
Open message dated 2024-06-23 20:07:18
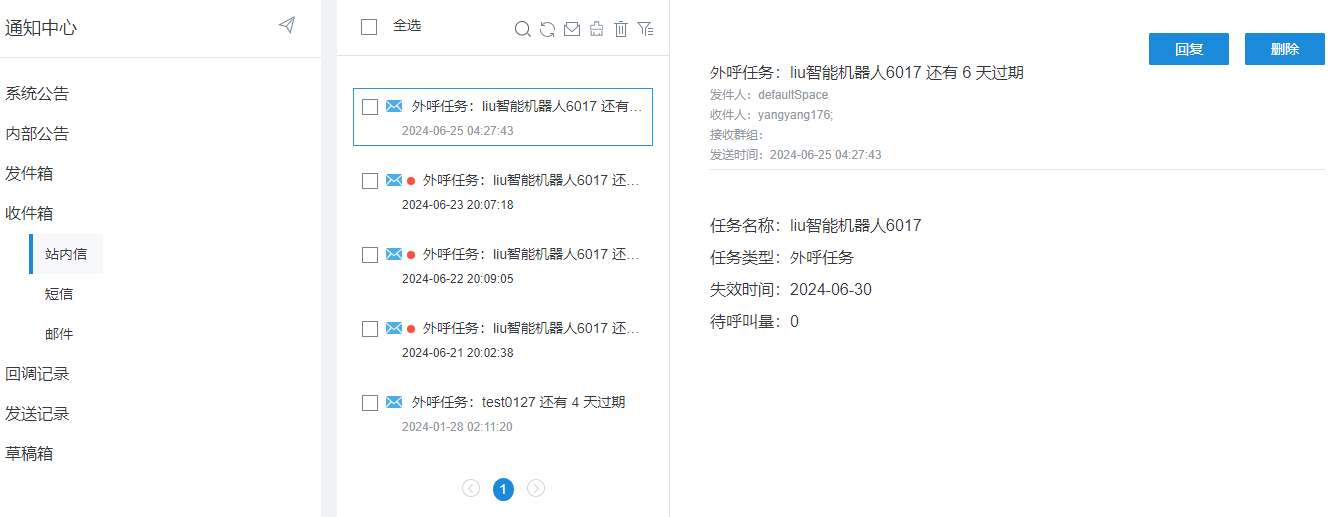pos(503,191)
